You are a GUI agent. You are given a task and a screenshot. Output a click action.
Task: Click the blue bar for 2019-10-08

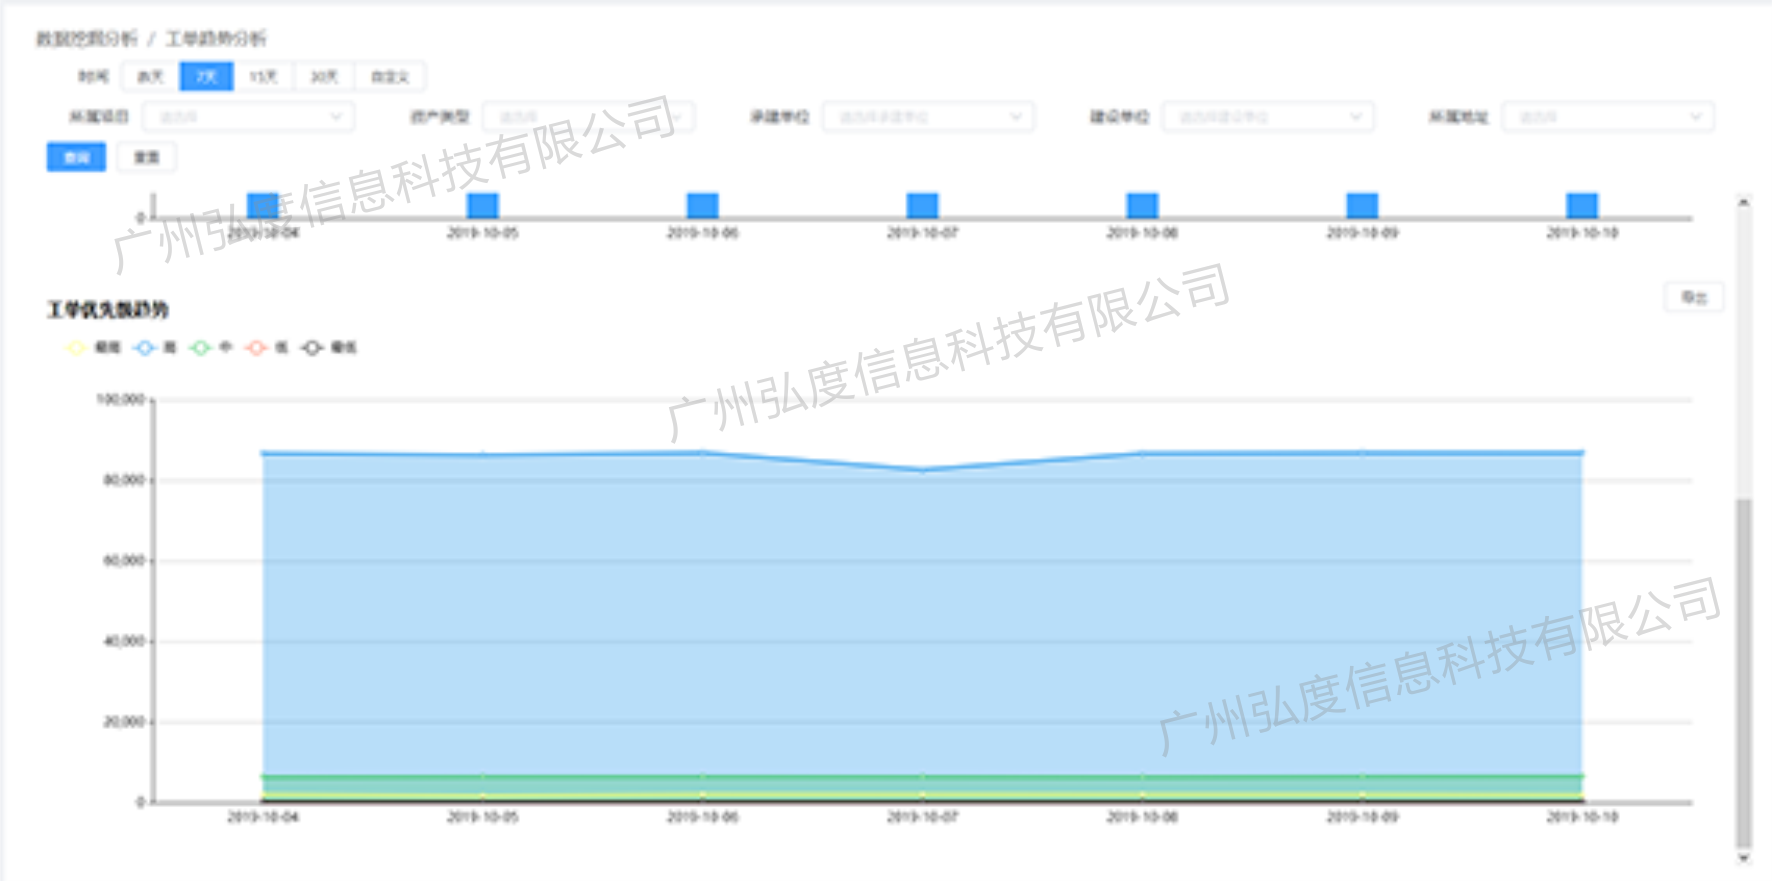(x=1142, y=206)
